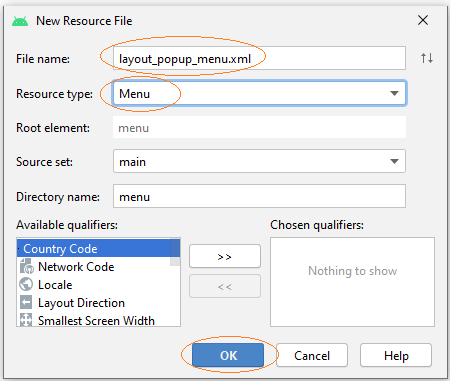The height and width of the screenshot is (381, 450).
Task: Select the Network Code qualifier icon
Action: point(26,267)
